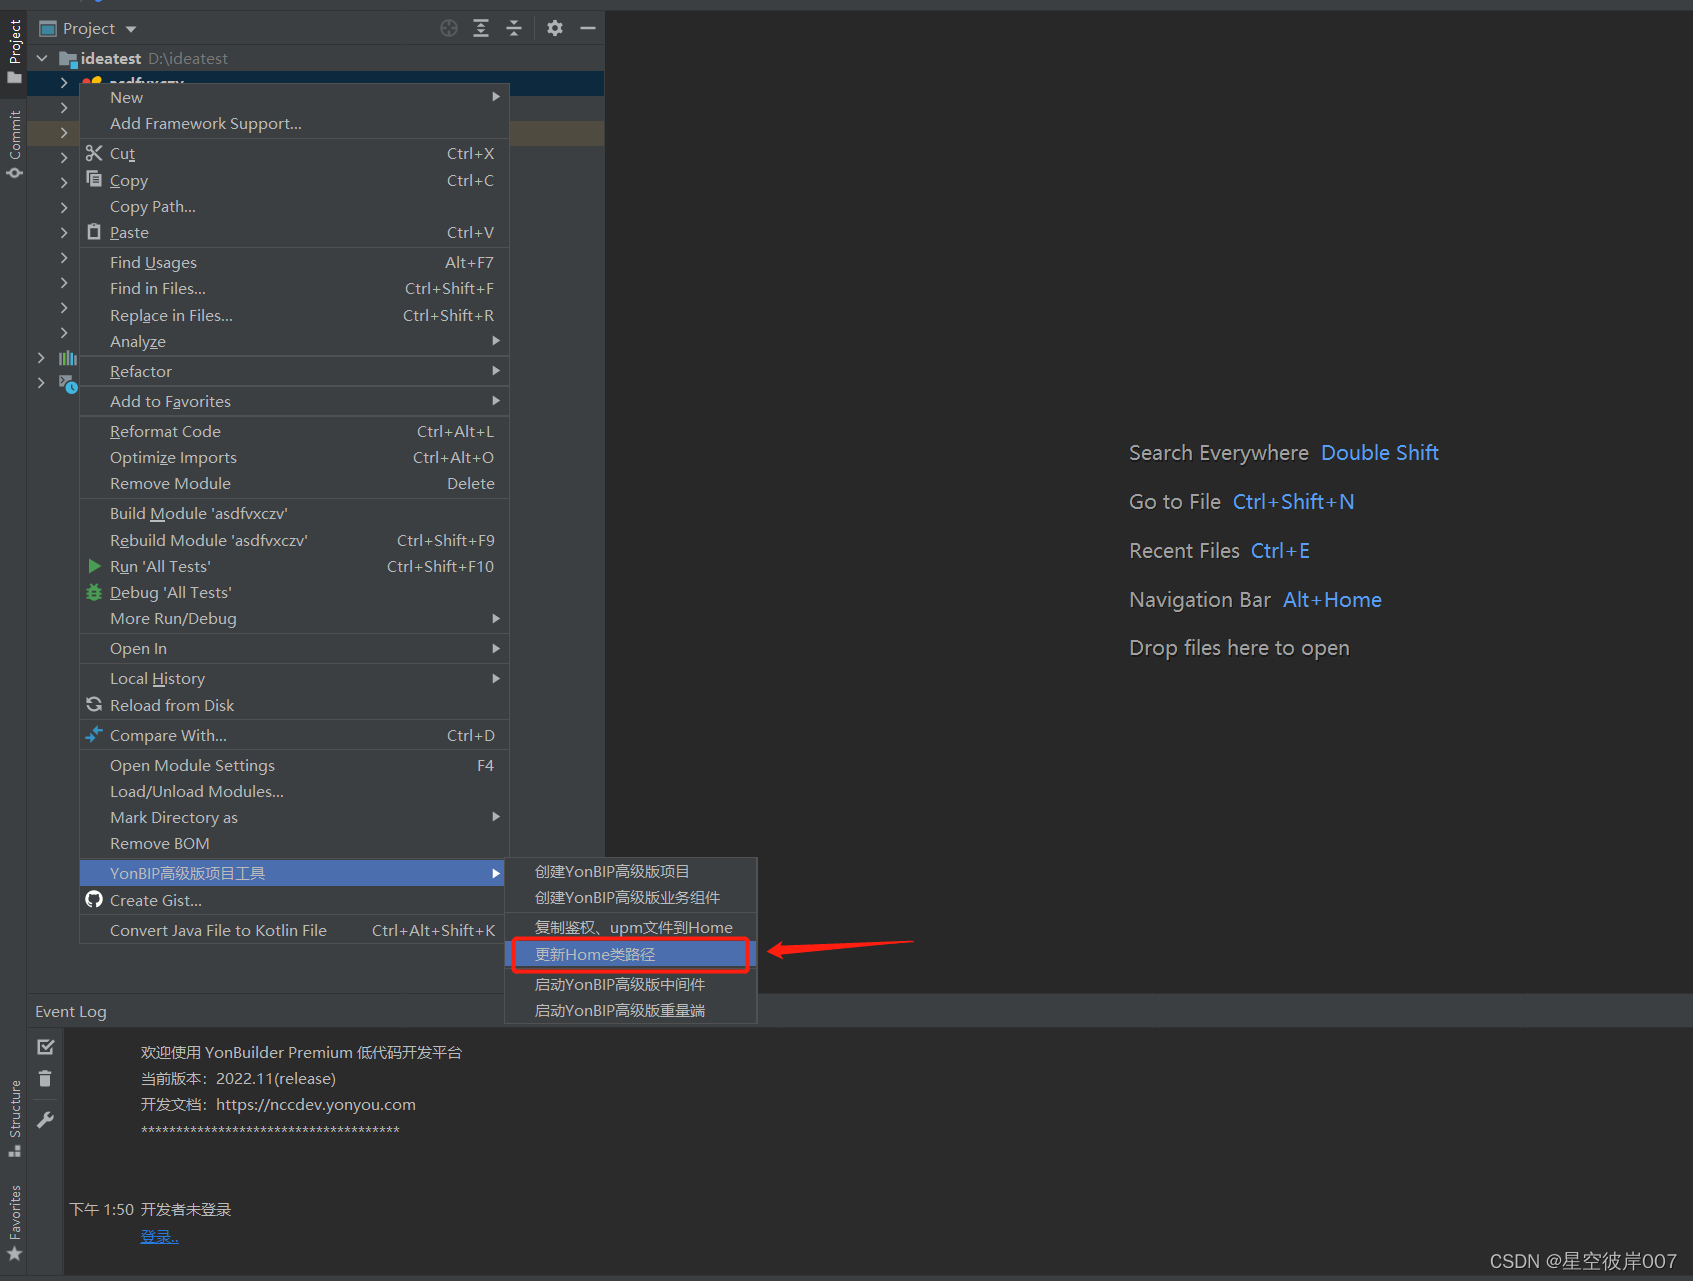Screen dimensions: 1693x1281
Task: Expand the External Libraries node
Action: tap(41, 357)
